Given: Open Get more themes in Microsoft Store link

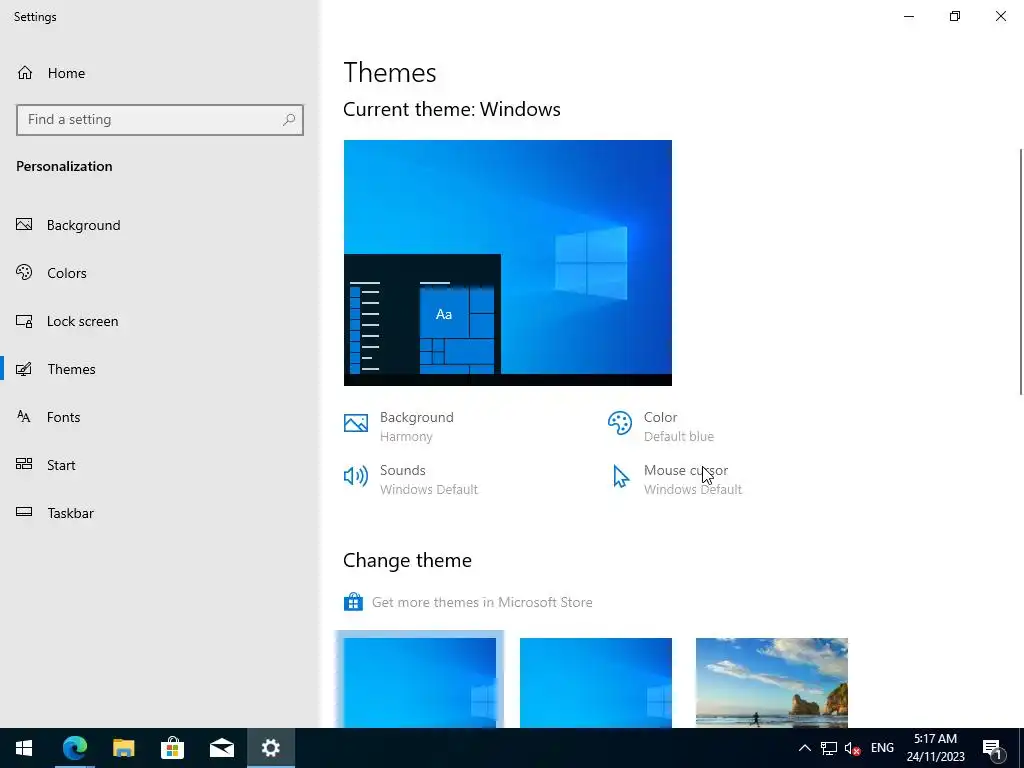Looking at the screenshot, I should pyautogui.click(x=482, y=602).
